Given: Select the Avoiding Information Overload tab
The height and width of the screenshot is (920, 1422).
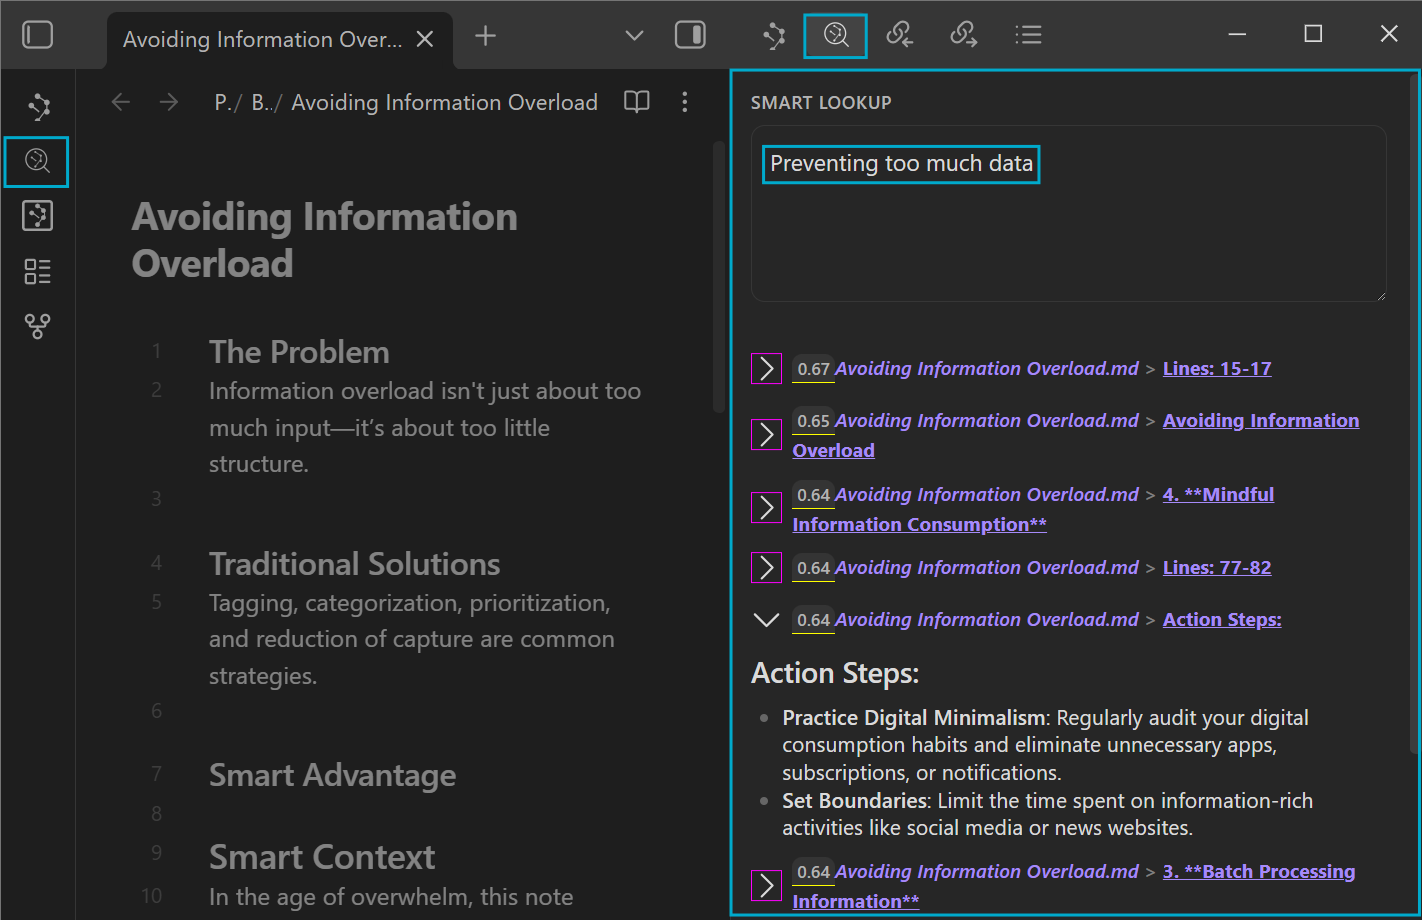Looking at the screenshot, I should pos(262,40).
